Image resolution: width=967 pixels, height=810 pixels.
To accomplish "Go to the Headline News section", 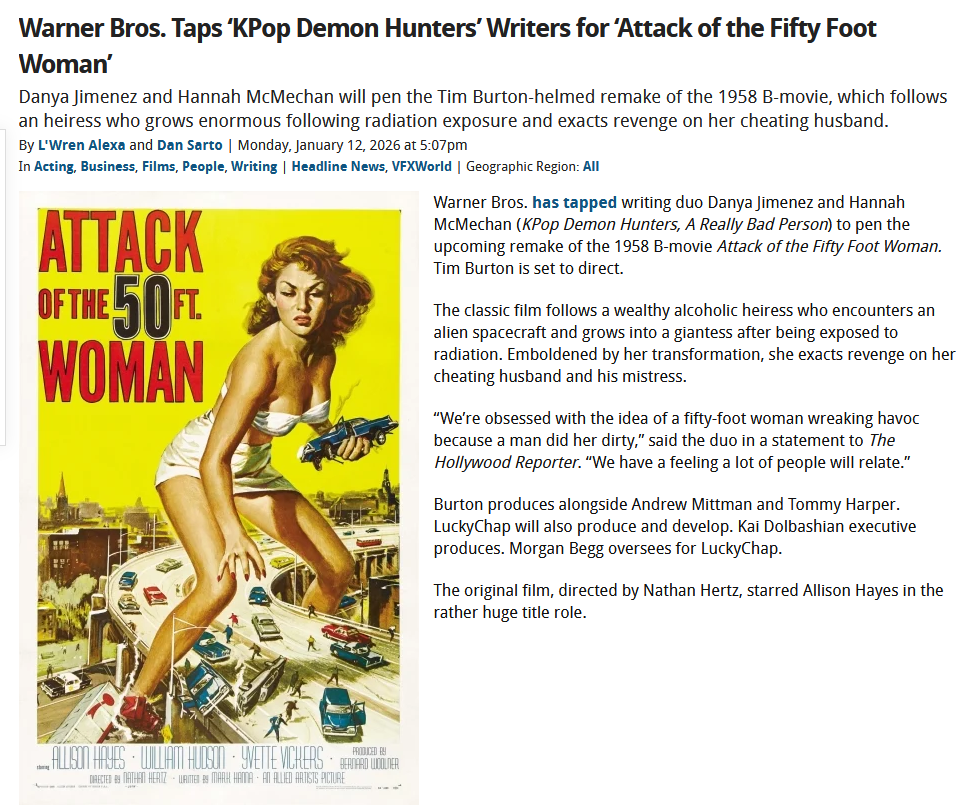I will [x=338, y=167].
